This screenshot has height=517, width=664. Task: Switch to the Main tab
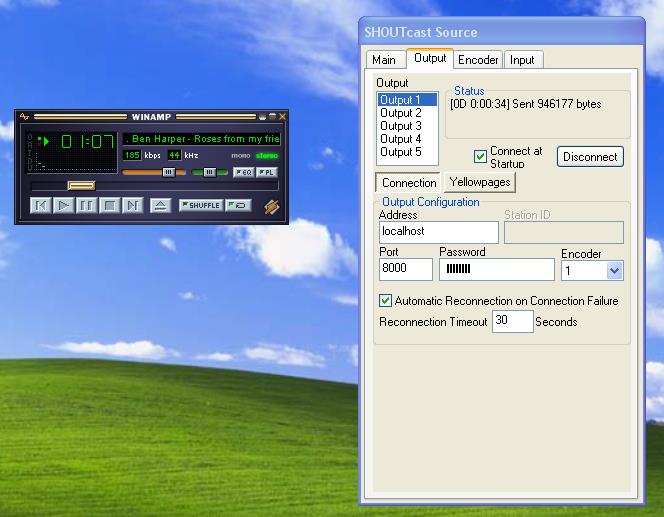pos(384,60)
